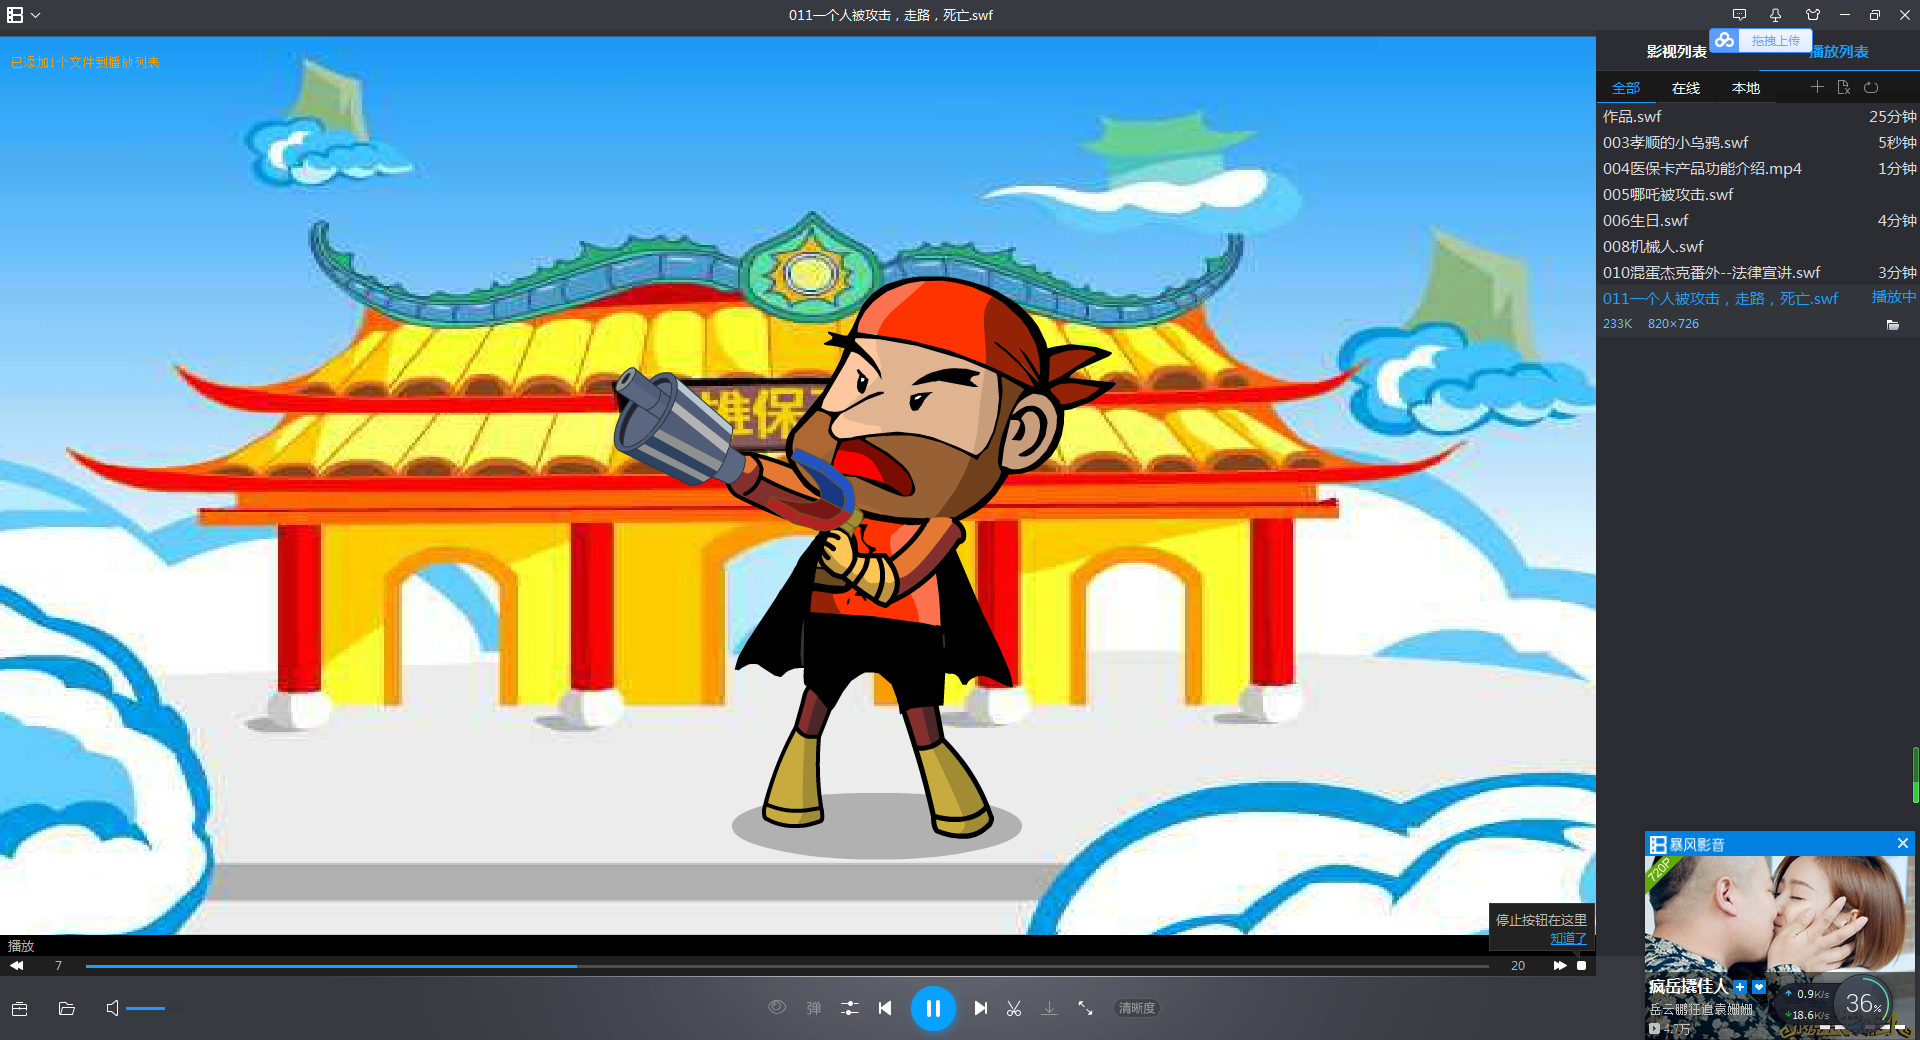Click the 拖拽上传 upload button
The height and width of the screenshot is (1040, 1920).
[x=1775, y=41]
